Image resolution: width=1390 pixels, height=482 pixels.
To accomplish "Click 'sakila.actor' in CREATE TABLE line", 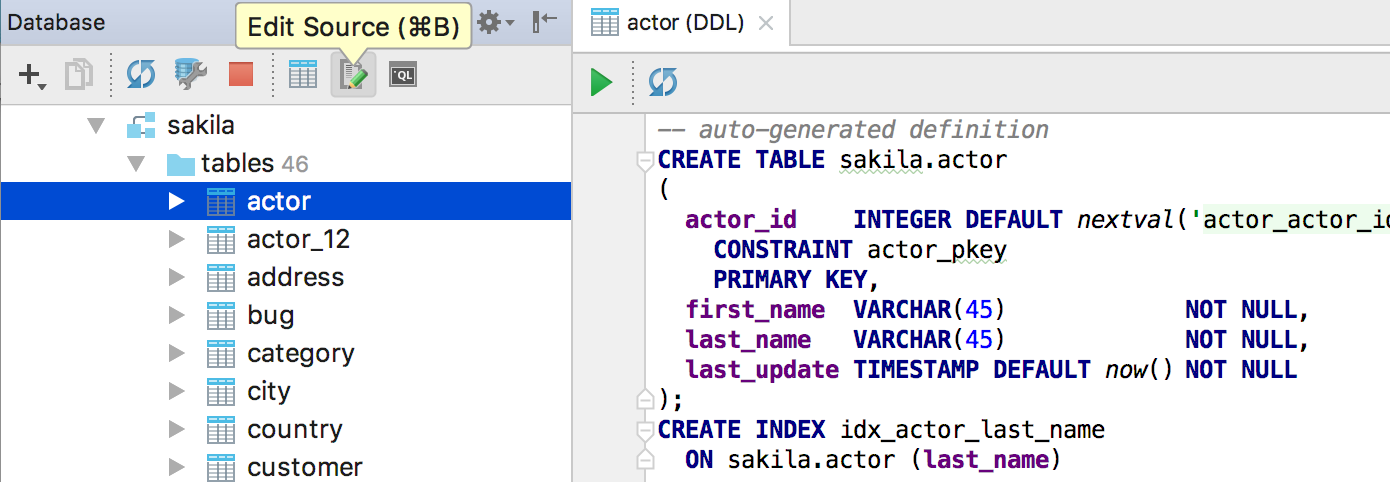I will pyautogui.click(x=923, y=160).
